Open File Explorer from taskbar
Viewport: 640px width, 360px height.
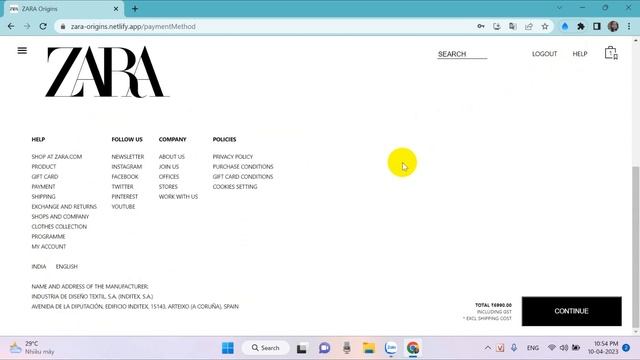[x=369, y=348]
